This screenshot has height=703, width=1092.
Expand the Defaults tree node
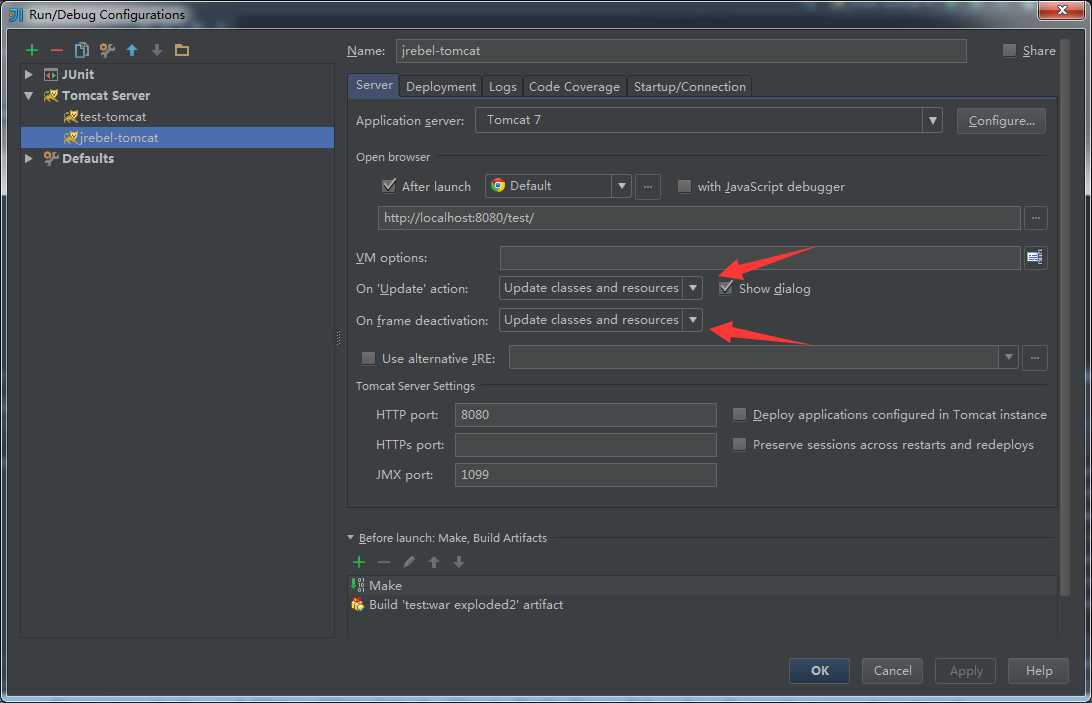tap(29, 158)
